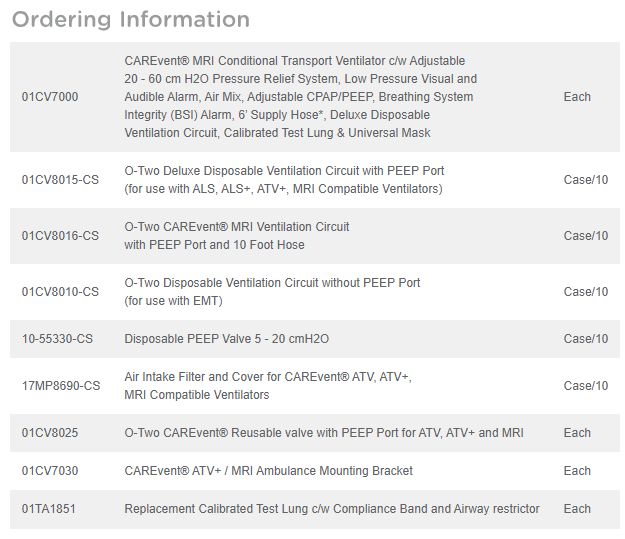Select the Ventilation Circuit without PEEP Port description
Image resolution: width=625 pixels, height=539 pixels.
272,292
